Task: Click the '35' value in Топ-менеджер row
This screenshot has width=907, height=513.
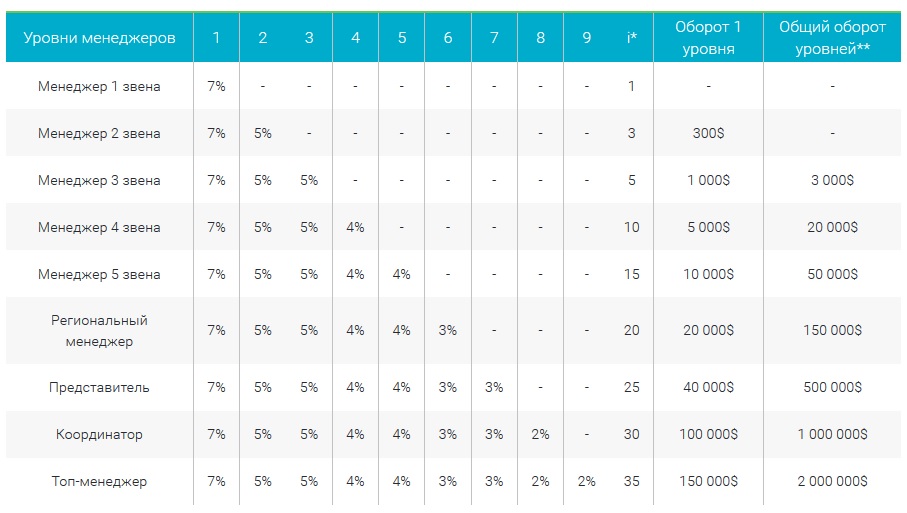Action: tap(631, 481)
